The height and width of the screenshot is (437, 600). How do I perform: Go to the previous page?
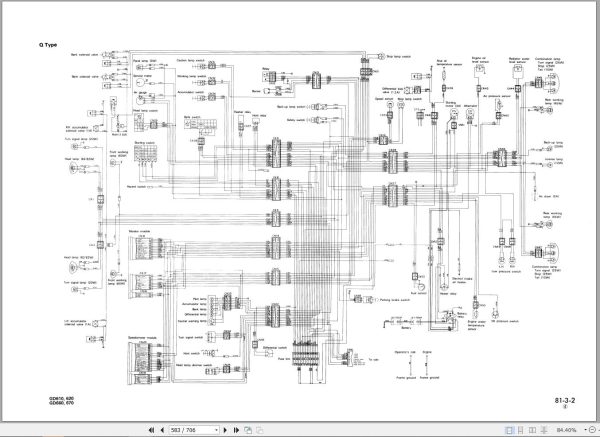pyautogui.click(x=162, y=430)
